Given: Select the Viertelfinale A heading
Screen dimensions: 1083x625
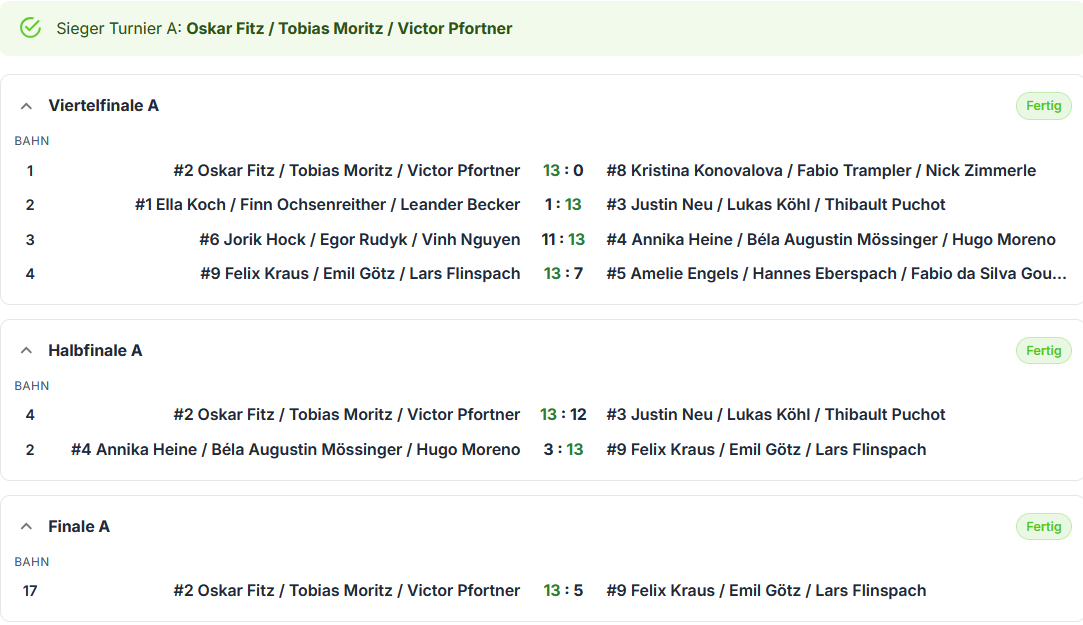Looking at the screenshot, I should pyautogui.click(x=104, y=106).
